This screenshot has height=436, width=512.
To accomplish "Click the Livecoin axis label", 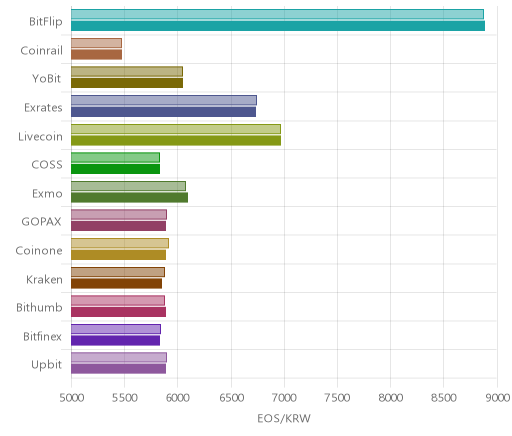I will (40, 136).
